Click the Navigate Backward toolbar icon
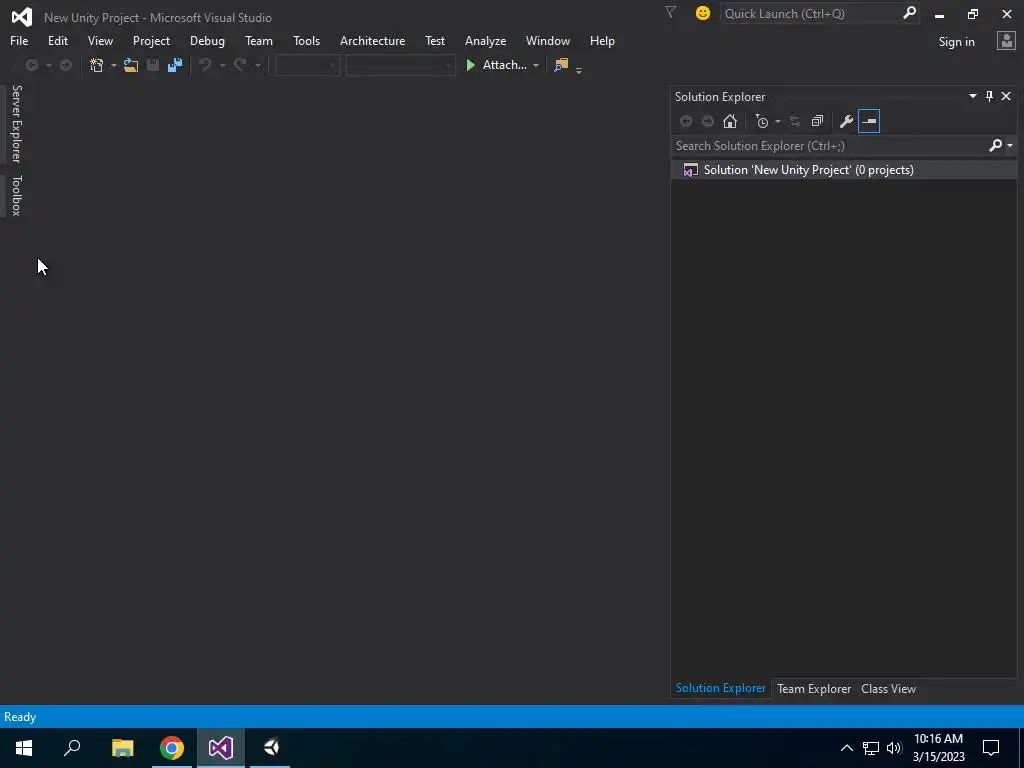Screen dimensions: 1024x768 tap(31, 65)
